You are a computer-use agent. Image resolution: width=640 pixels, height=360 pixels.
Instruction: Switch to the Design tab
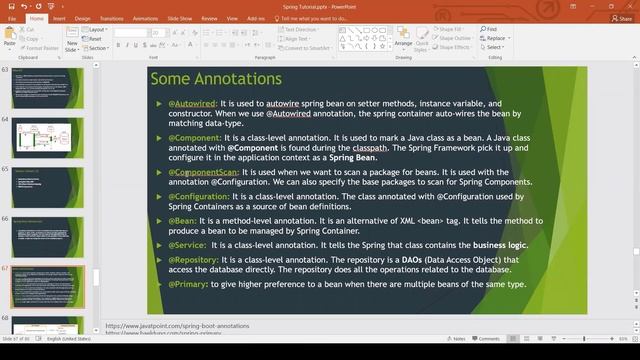click(82, 19)
